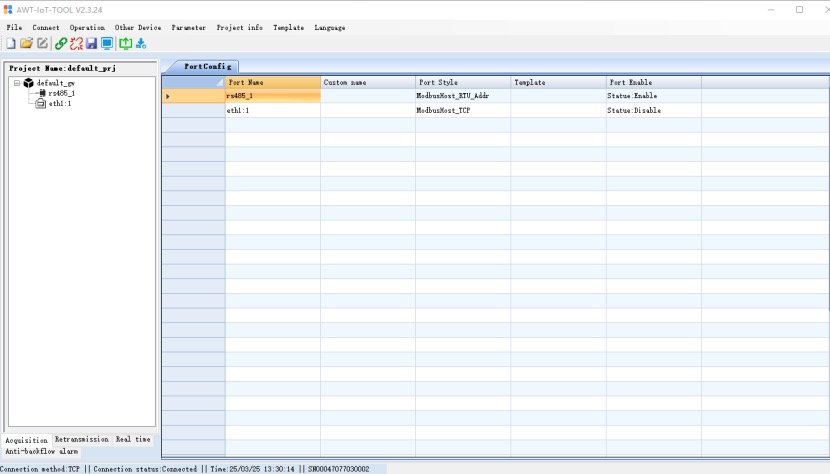Open the Parameter menu
This screenshot has height=474, width=830.
click(188, 28)
